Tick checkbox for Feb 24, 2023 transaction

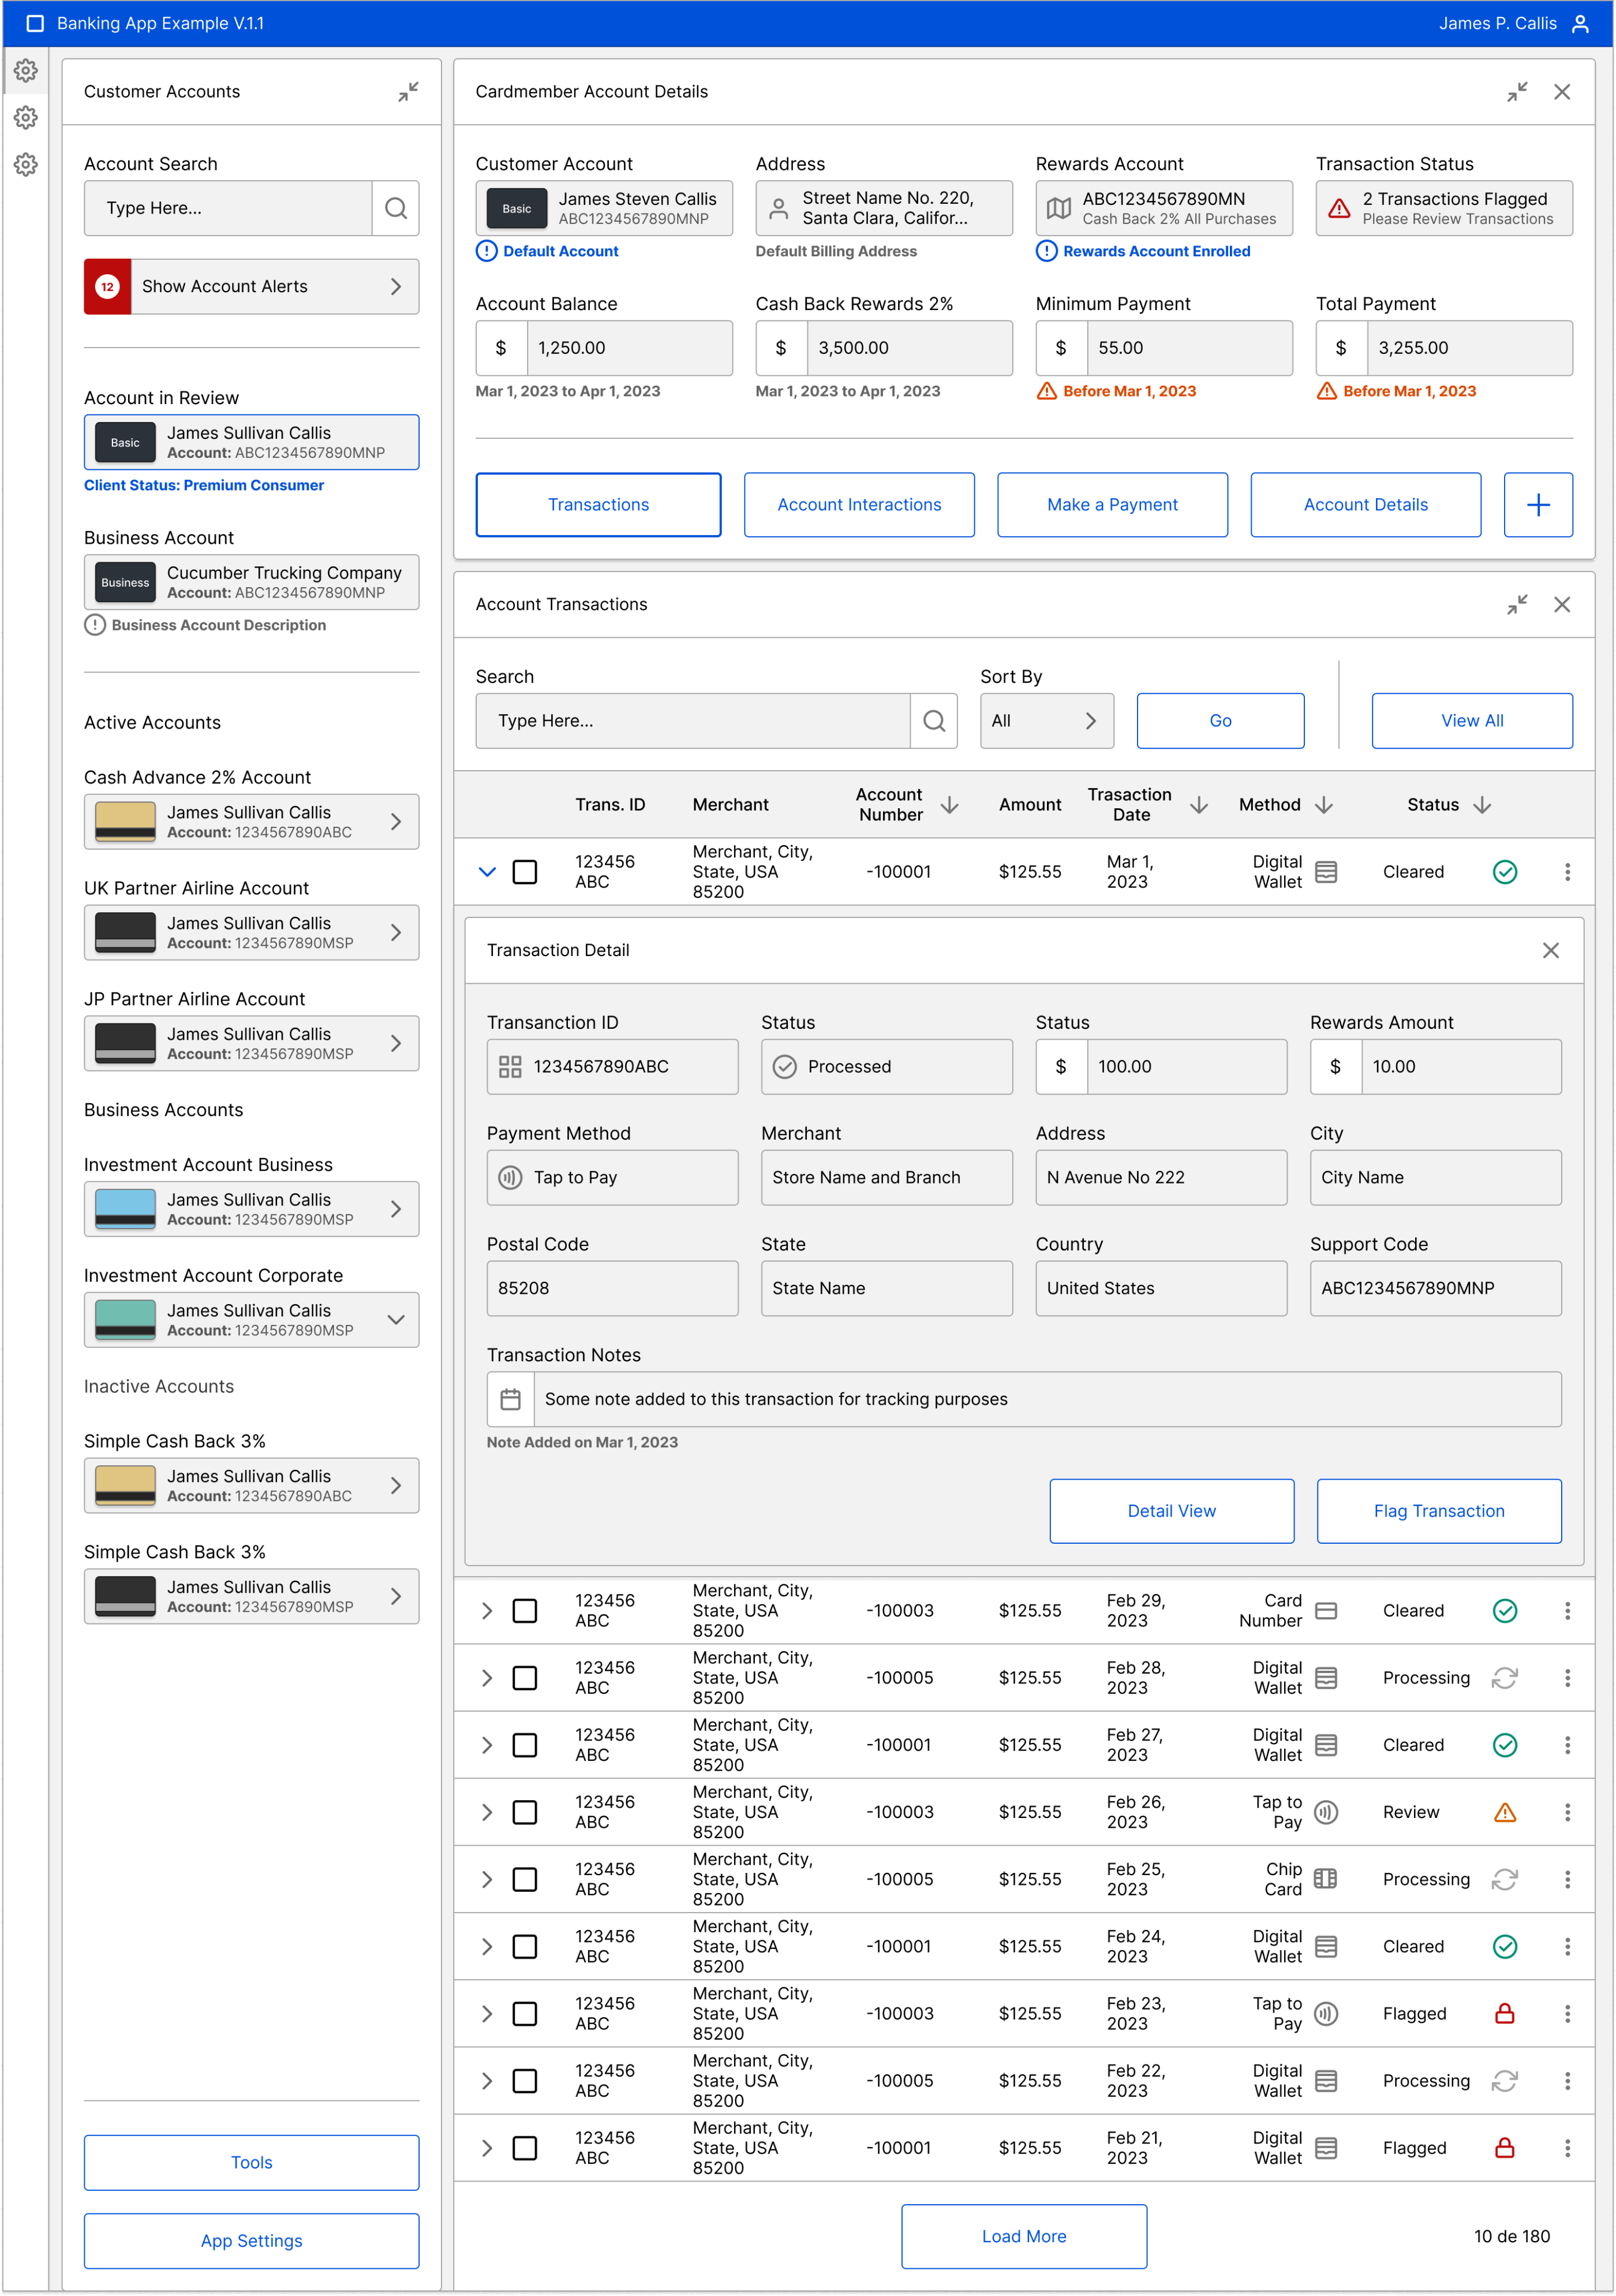(x=524, y=1946)
